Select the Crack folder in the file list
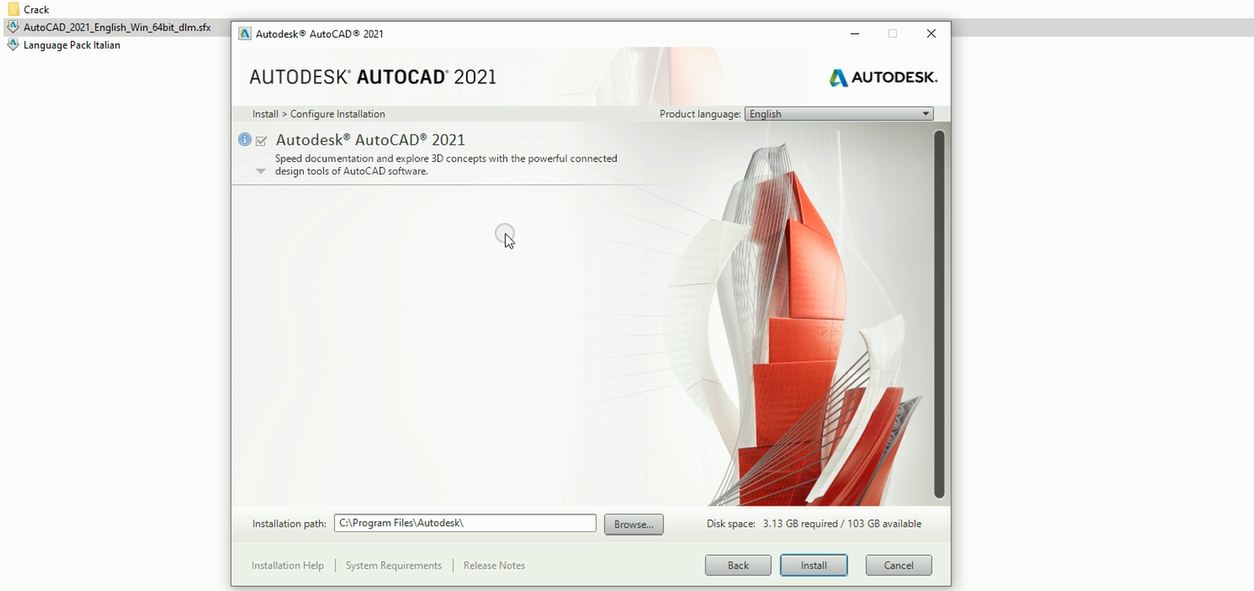 click(28, 9)
